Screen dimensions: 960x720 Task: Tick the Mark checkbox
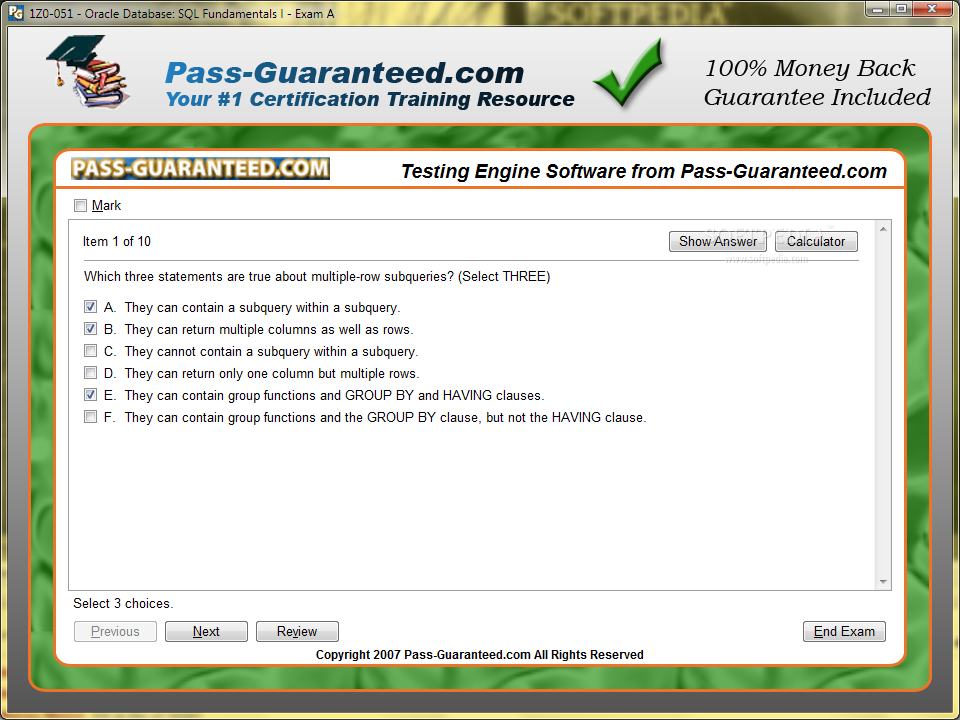point(80,206)
